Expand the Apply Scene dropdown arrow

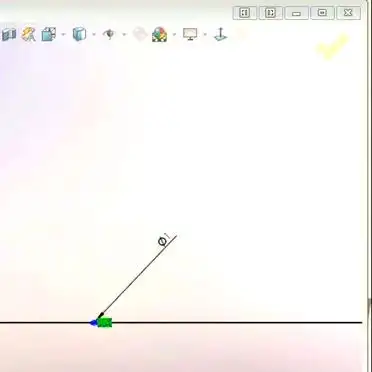(174, 34)
